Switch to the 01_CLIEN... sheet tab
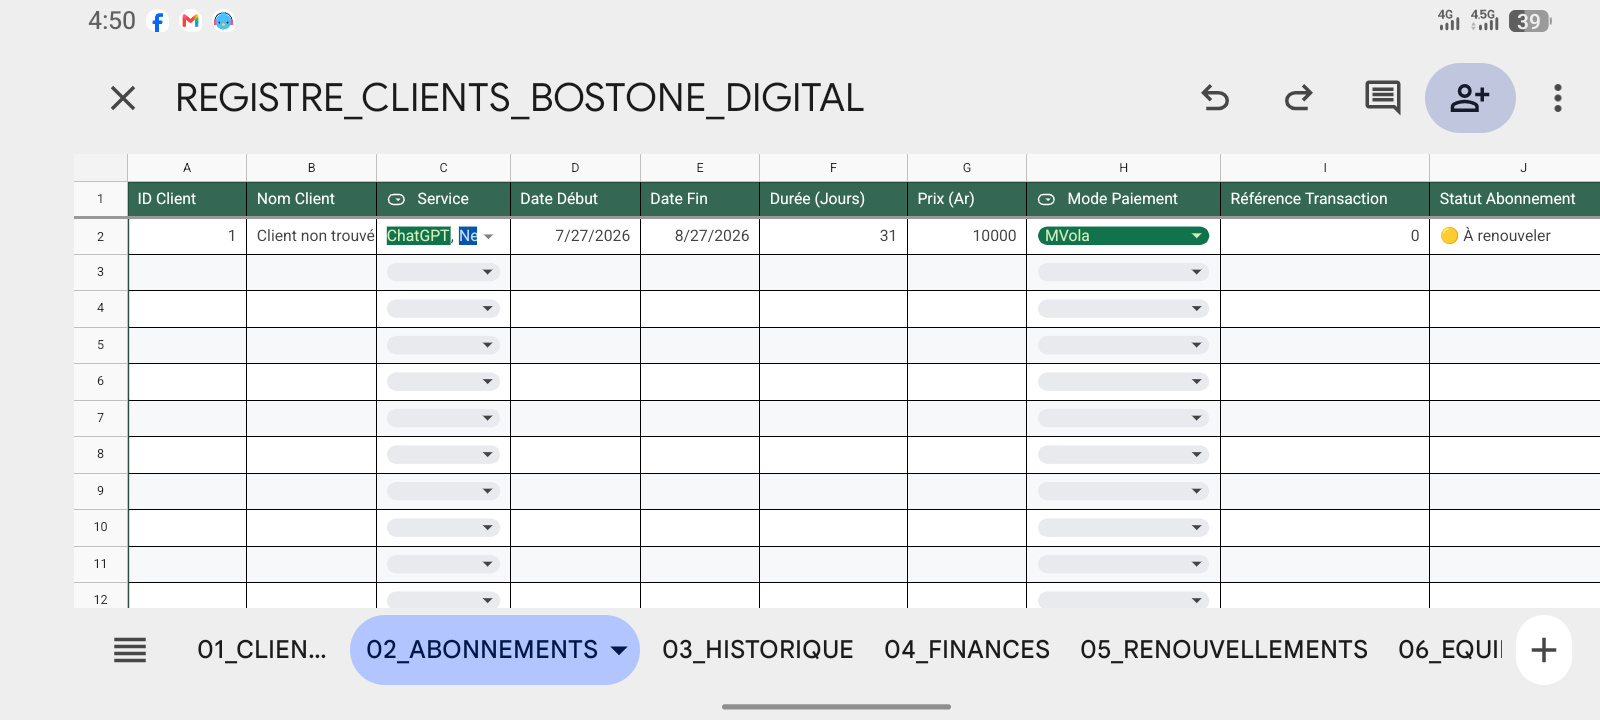Image resolution: width=1600 pixels, height=720 pixels. (262, 650)
